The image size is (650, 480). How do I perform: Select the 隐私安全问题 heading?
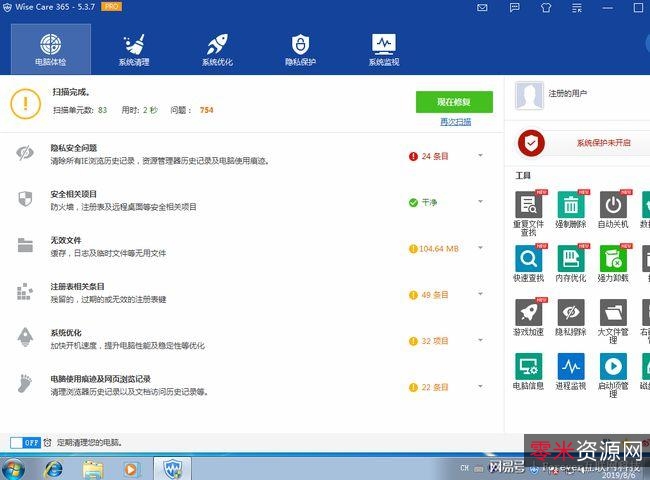74,148
